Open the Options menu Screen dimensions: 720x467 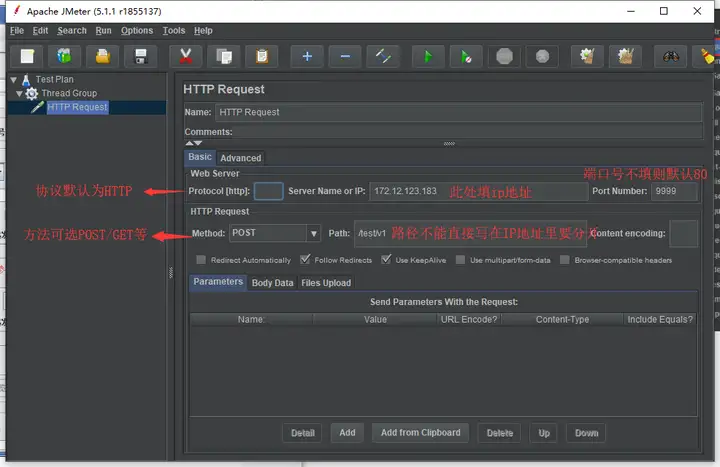point(137,31)
